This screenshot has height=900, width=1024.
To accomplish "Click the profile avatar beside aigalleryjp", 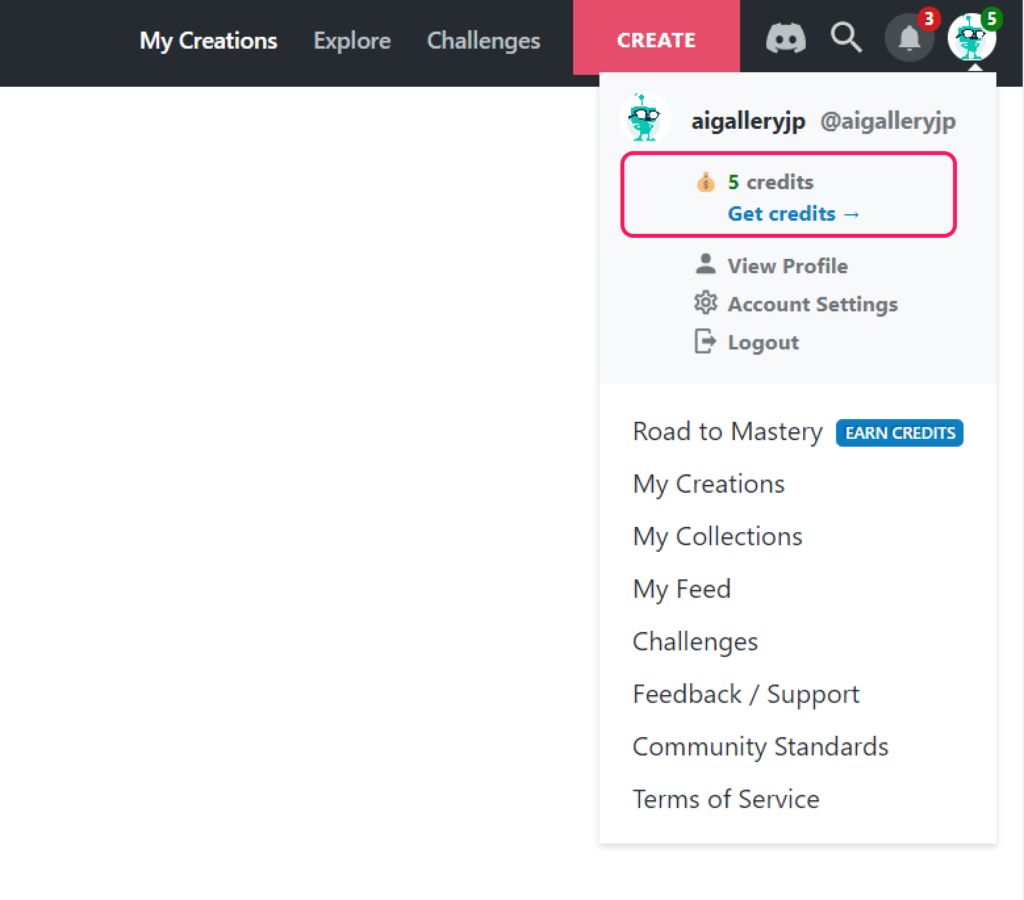I will tap(645, 119).
